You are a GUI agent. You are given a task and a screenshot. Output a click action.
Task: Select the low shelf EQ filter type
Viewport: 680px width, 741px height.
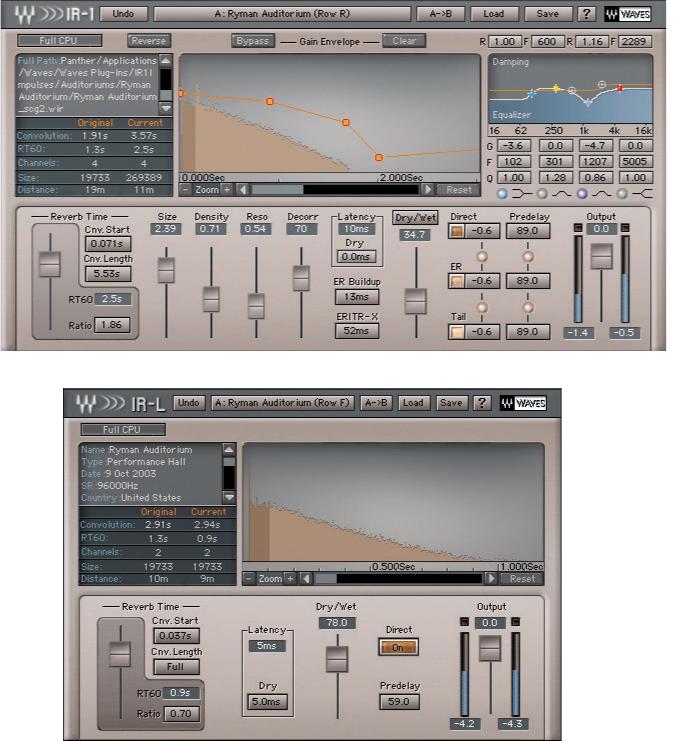503,193
